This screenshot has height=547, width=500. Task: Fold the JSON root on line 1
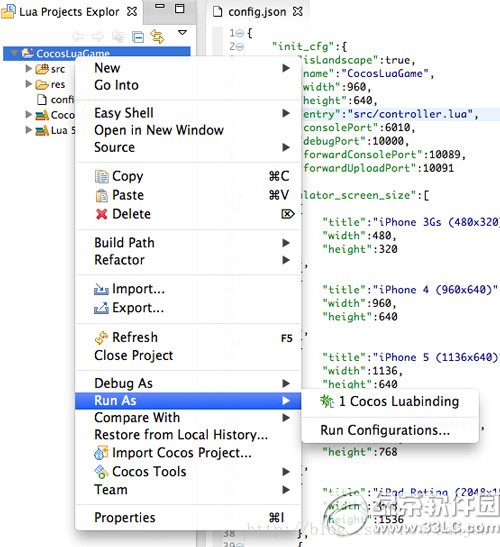[x=239, y=33]
